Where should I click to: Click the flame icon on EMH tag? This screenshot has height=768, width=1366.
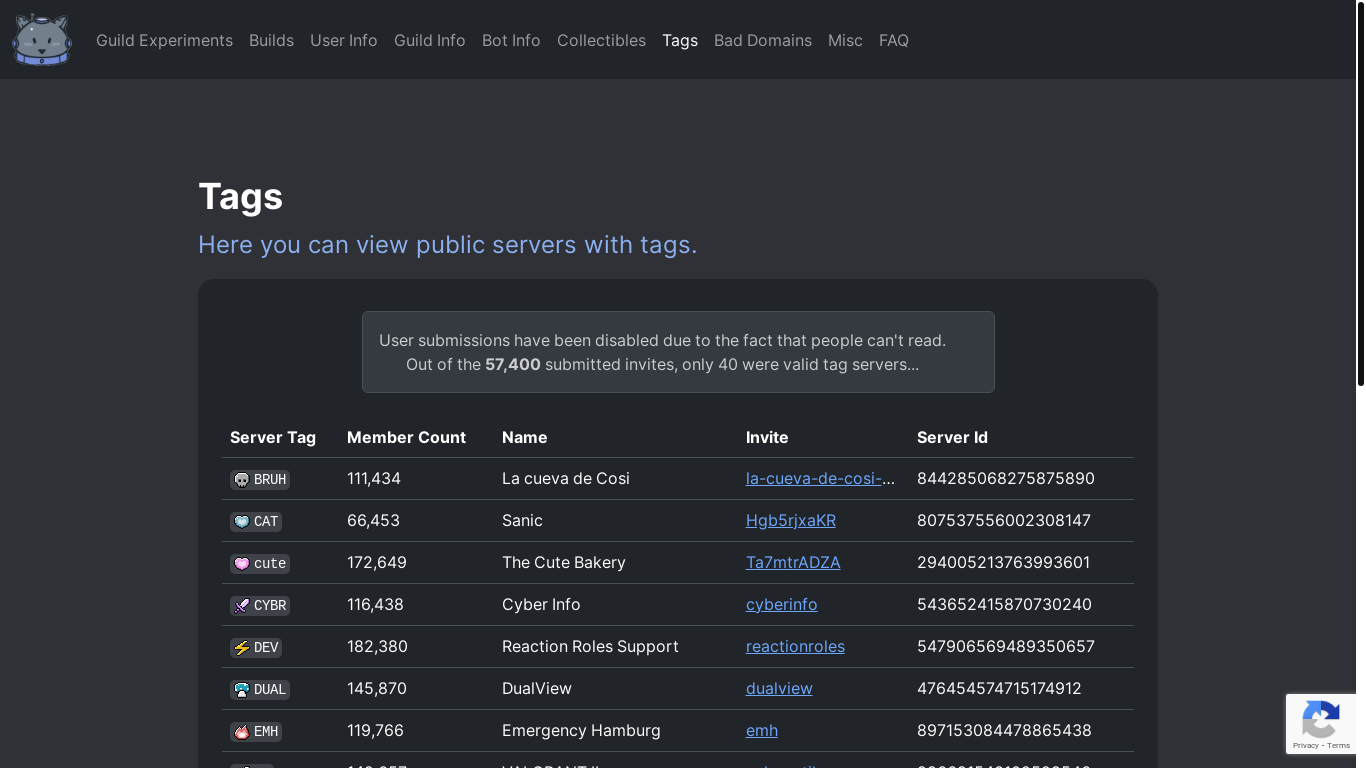pos(241,732)
